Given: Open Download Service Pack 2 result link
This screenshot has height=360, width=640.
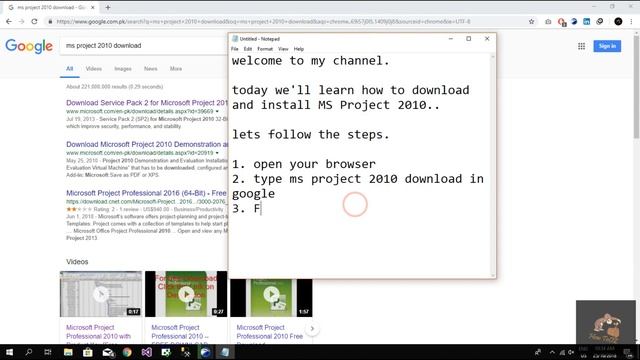Looking at the screenshot, I should [x=147, y=103].
